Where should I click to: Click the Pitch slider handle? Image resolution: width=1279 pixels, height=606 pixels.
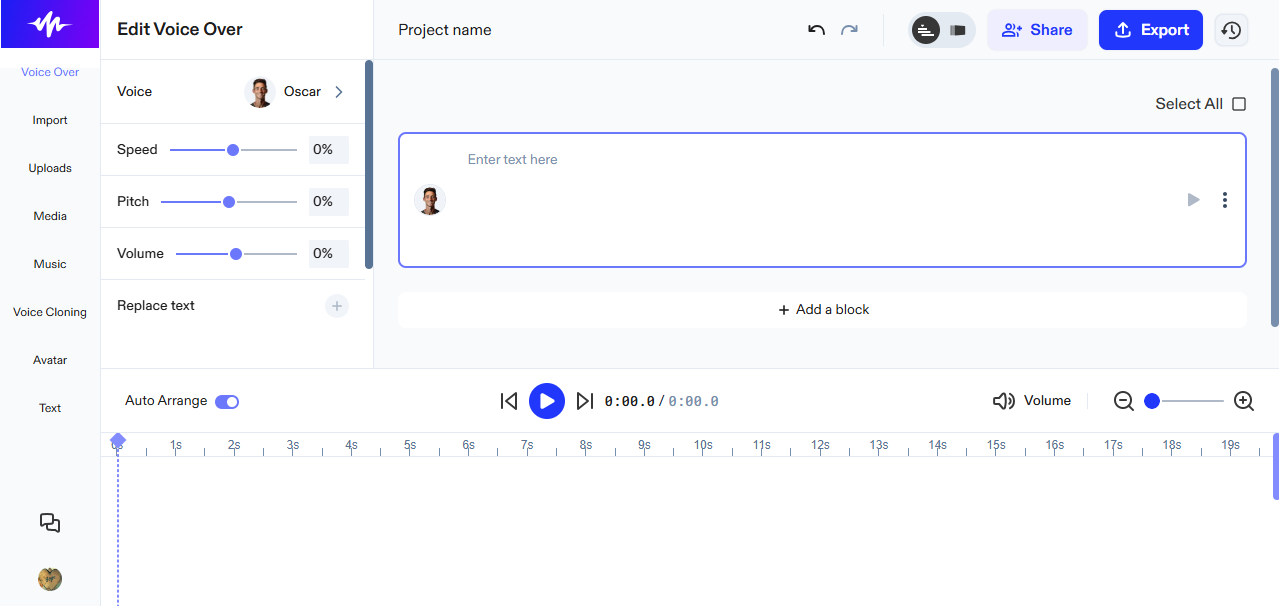(x=228, y=201)
